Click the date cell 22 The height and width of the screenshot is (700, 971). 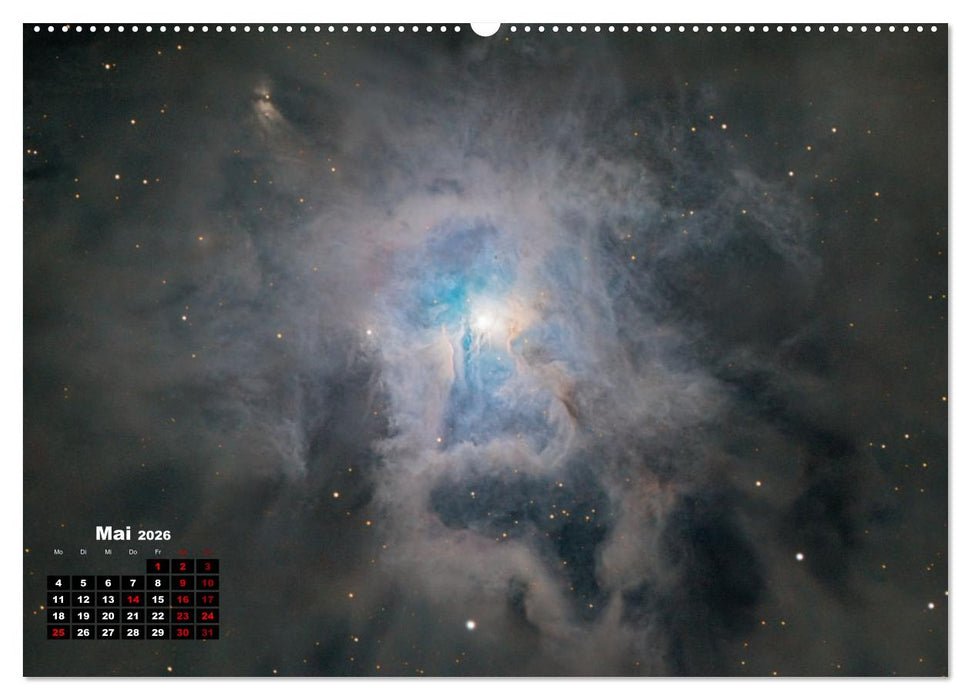(x=157, y=615)
